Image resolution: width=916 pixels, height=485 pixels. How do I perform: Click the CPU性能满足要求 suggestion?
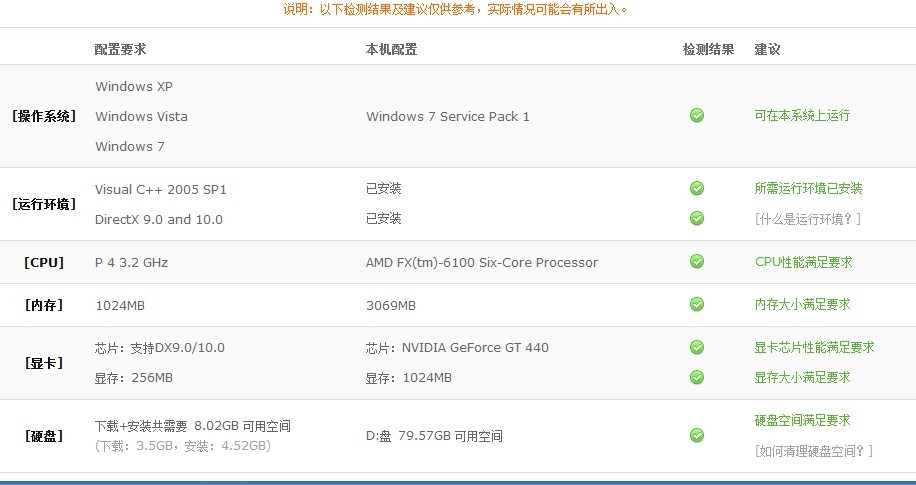[804, 262]
